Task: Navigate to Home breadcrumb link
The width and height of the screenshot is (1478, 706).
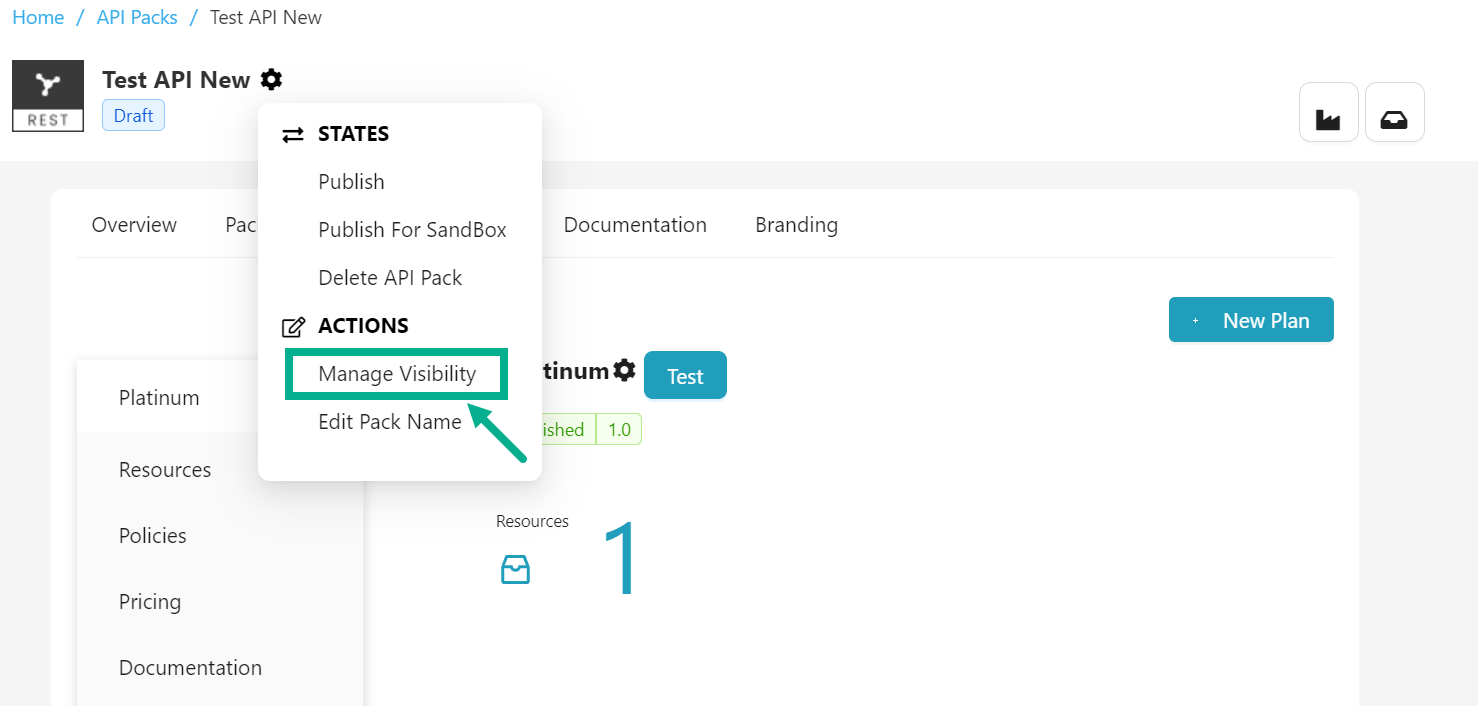Action: click(x=38, y=18)
